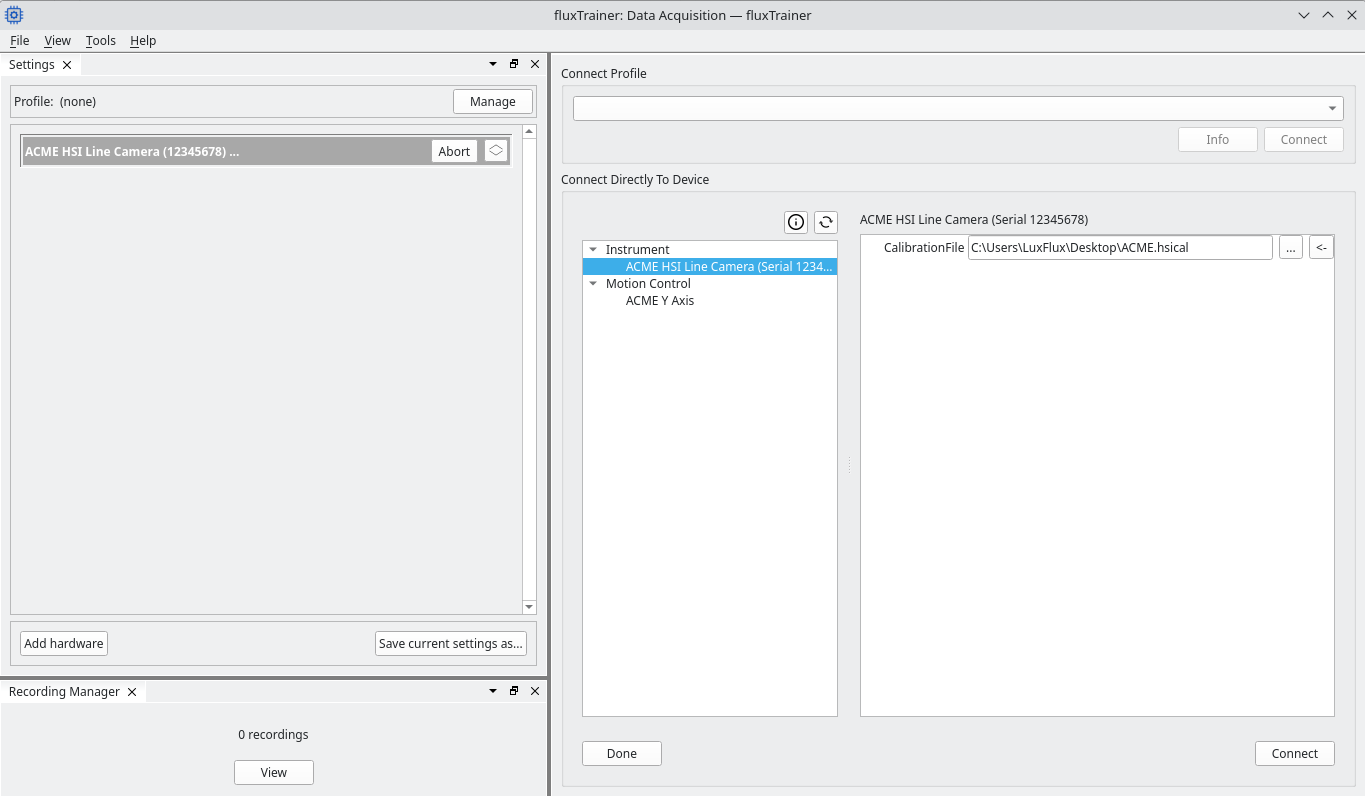
Task: Float the Settings panel
Action: coord(514,64)
